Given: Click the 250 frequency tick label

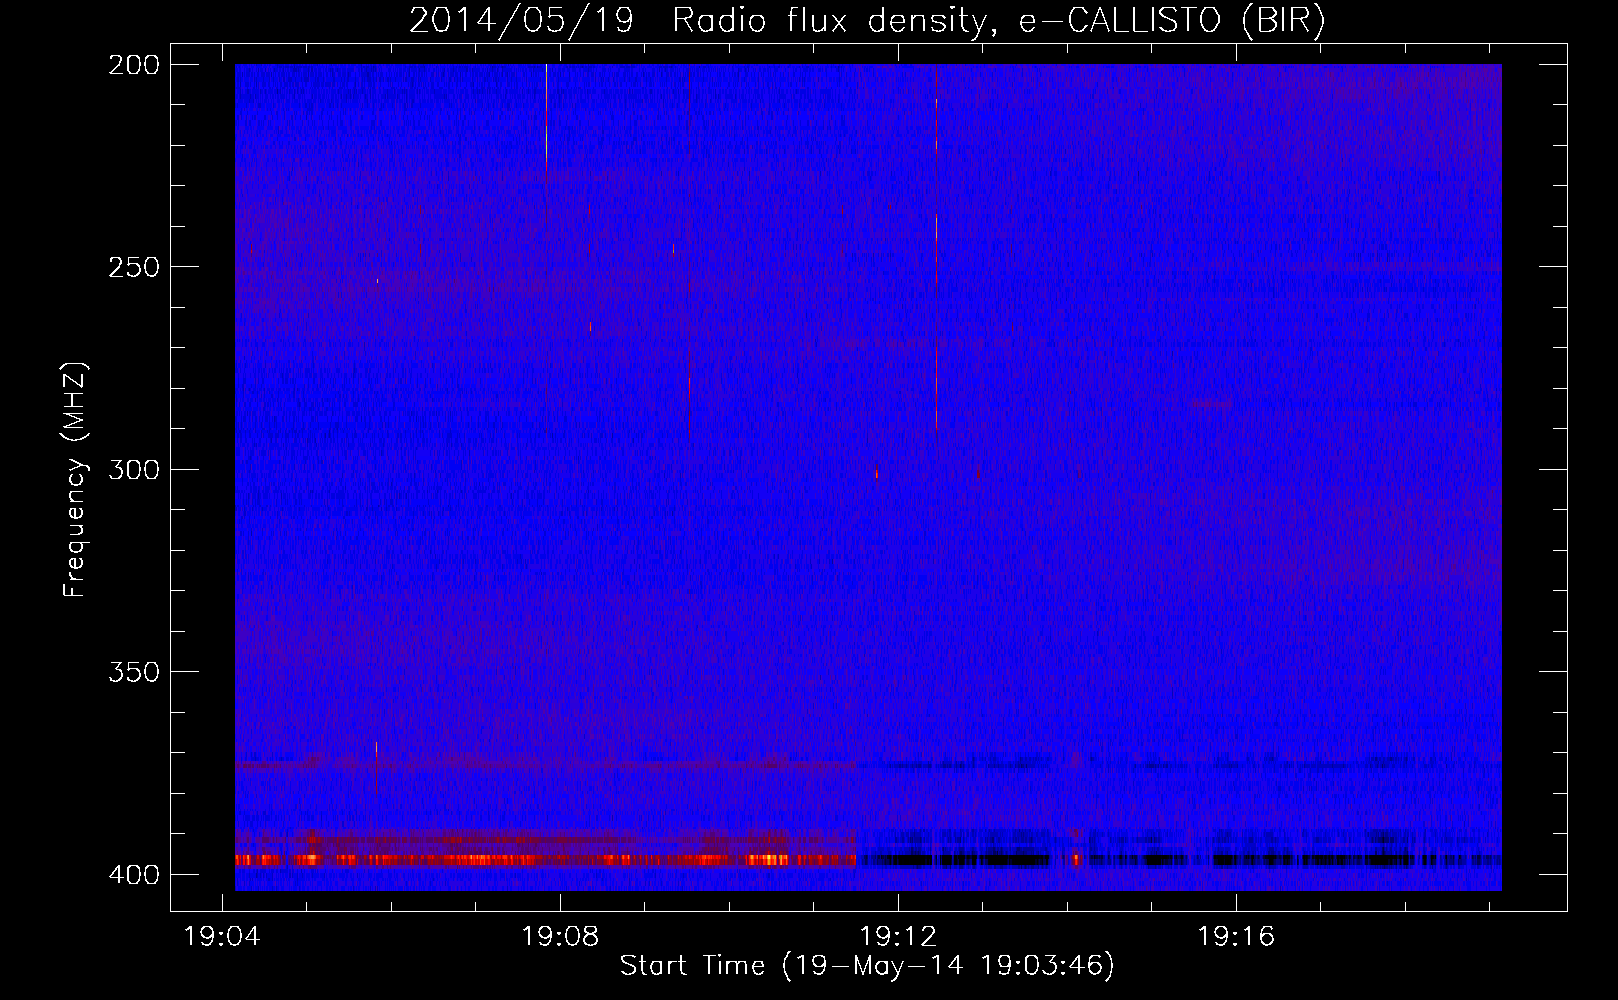Looking at the screenshot, I should [x=134, y=267].
